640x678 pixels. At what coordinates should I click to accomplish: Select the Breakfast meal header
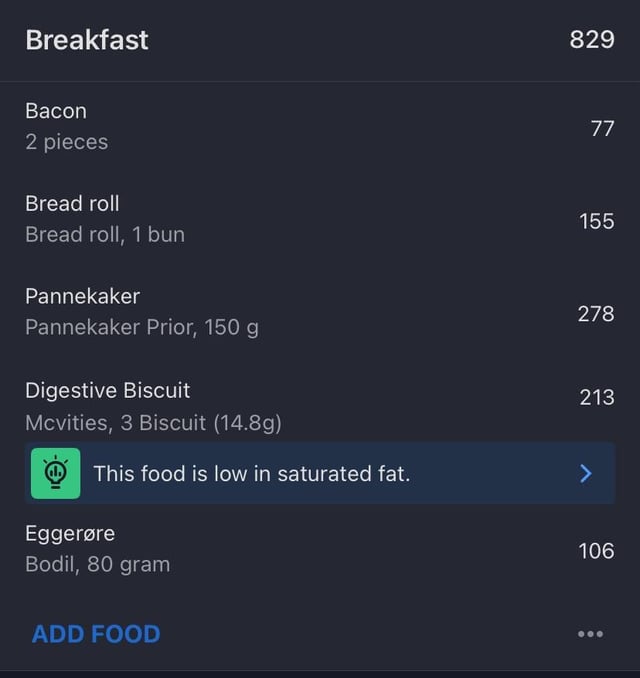click(87, 40)
